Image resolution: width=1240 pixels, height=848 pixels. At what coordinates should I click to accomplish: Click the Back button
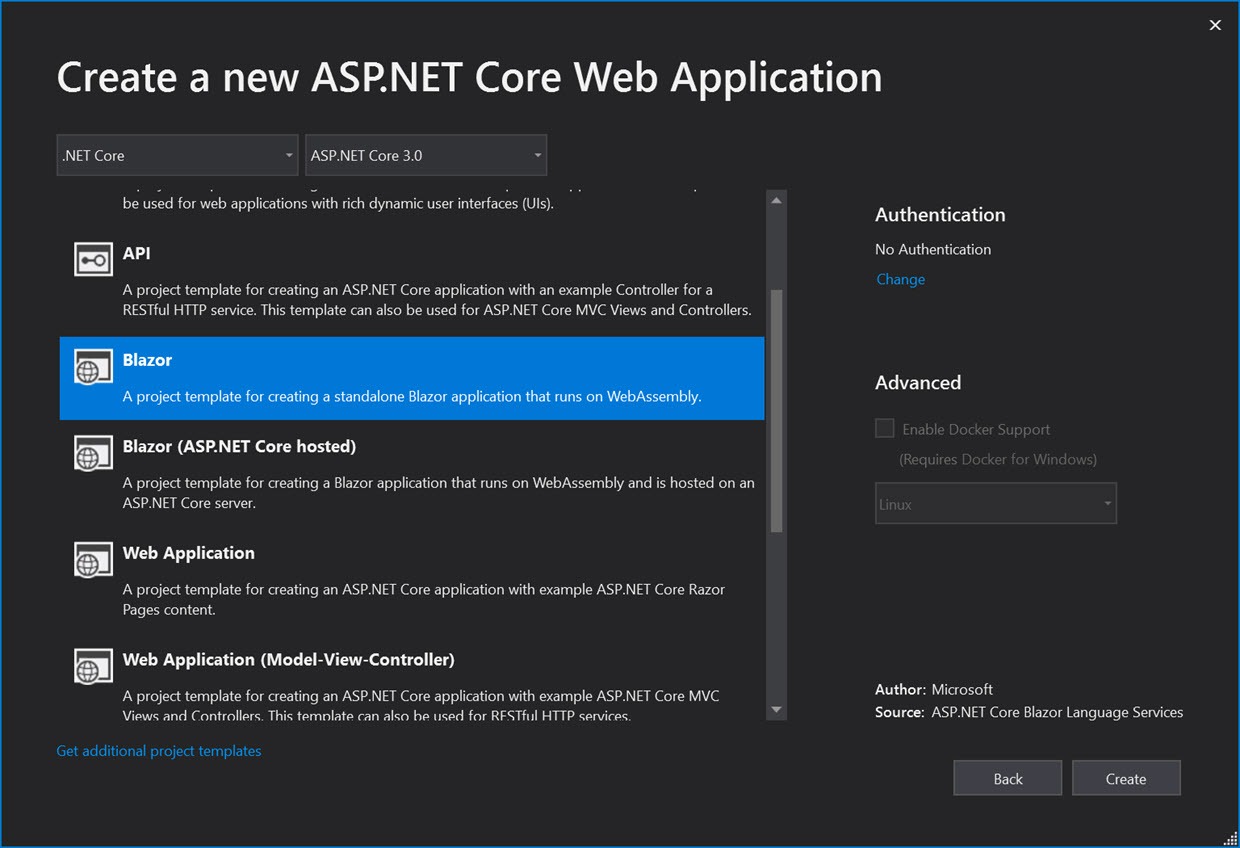1008,779
